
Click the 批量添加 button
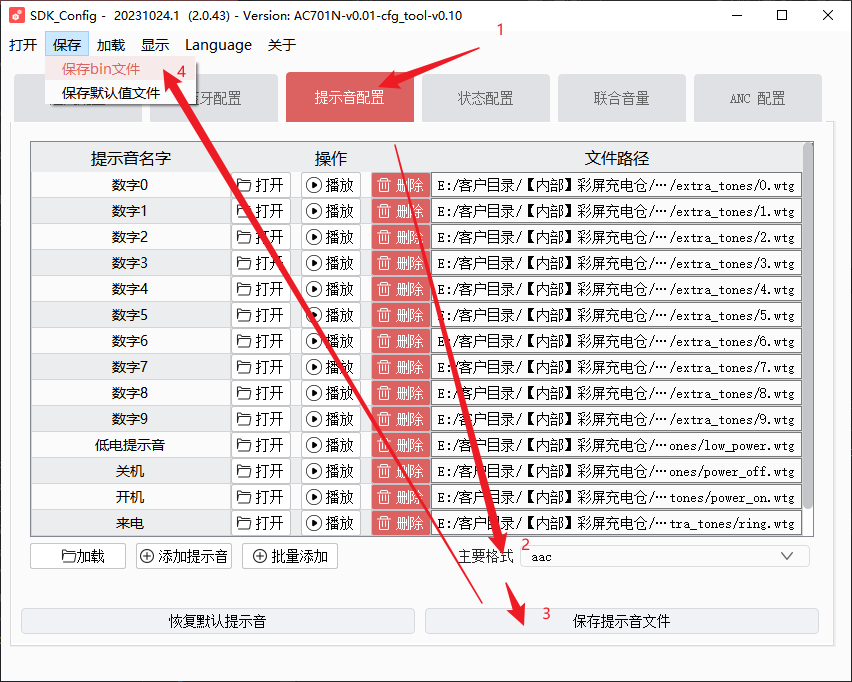pos(290,556)
